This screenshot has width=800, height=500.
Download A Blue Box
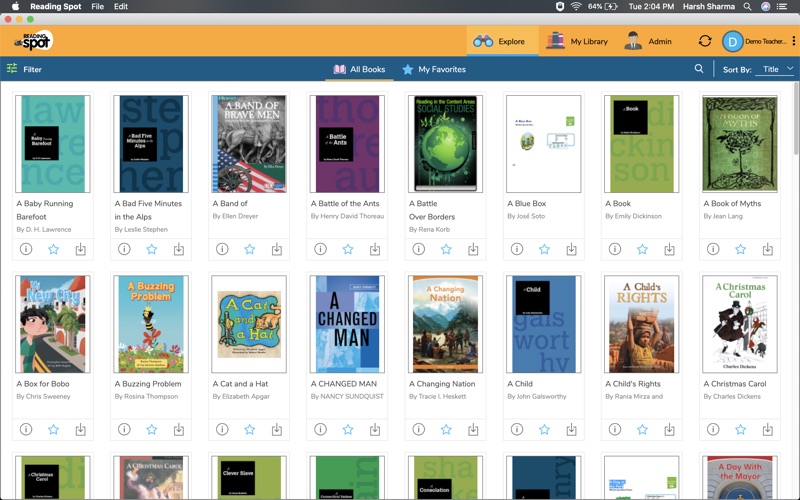click(571, 249)
